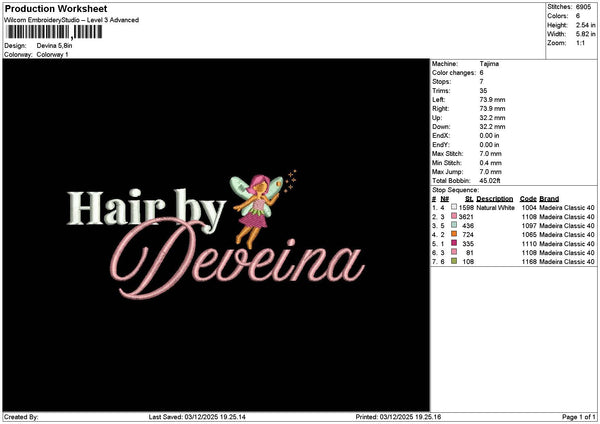Click the 'N#' column header

444,199
